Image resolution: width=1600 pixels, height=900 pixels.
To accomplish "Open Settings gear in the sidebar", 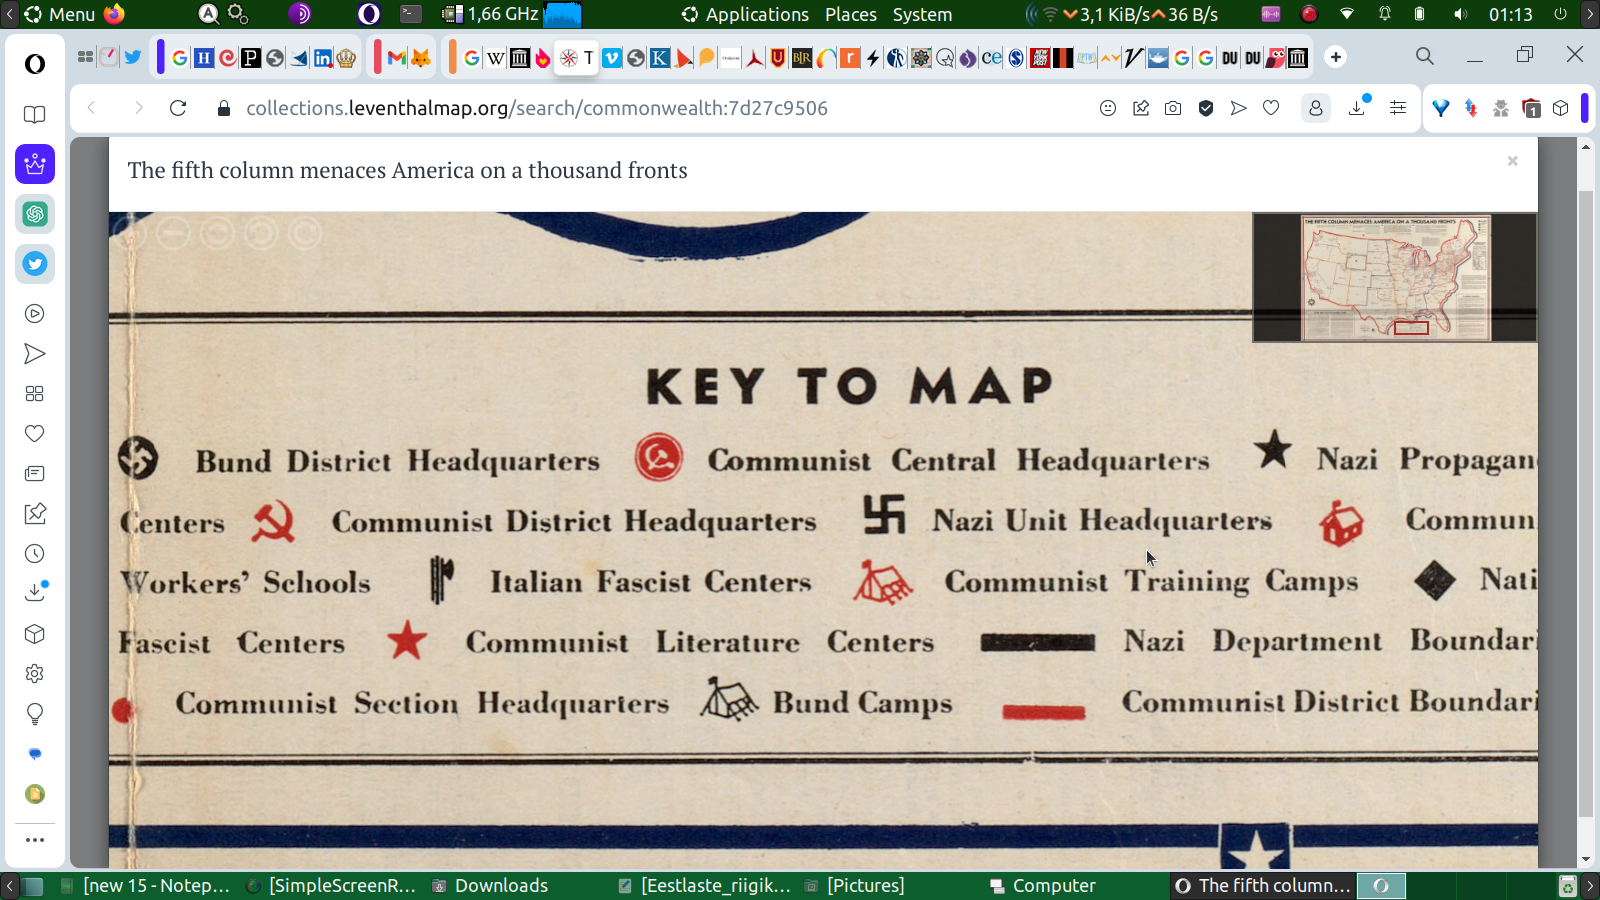I will pos(35,674).
